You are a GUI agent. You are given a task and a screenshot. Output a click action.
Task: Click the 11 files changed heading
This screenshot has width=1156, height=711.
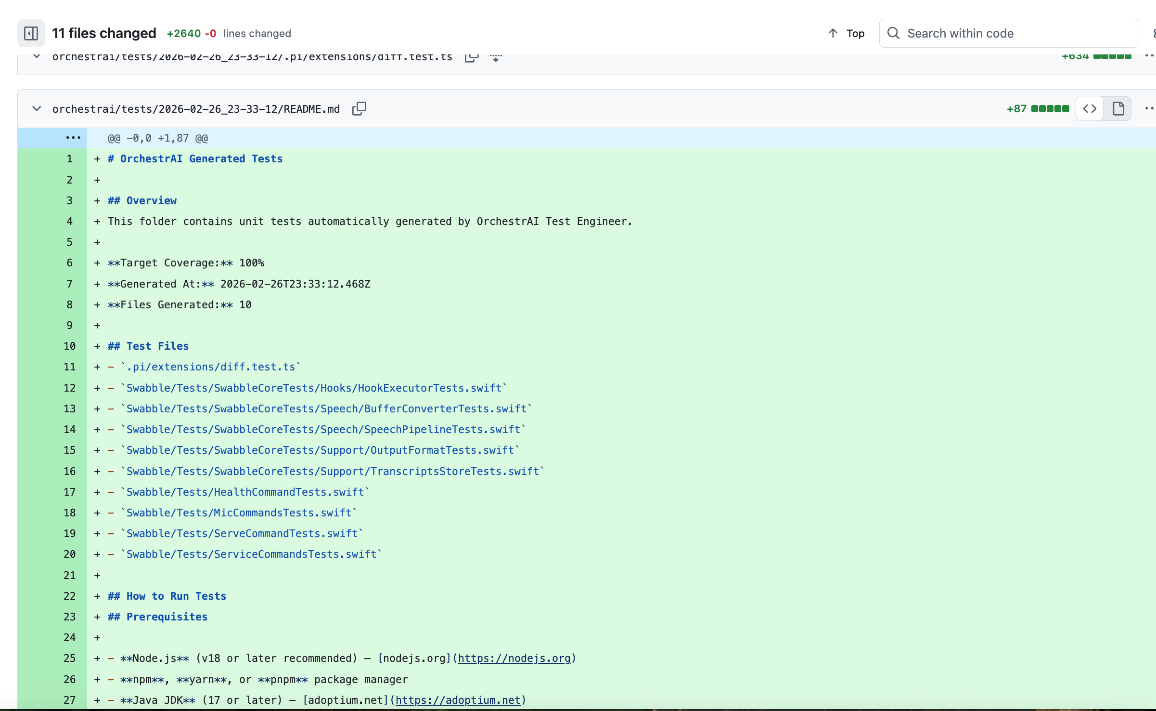[104, 33]
